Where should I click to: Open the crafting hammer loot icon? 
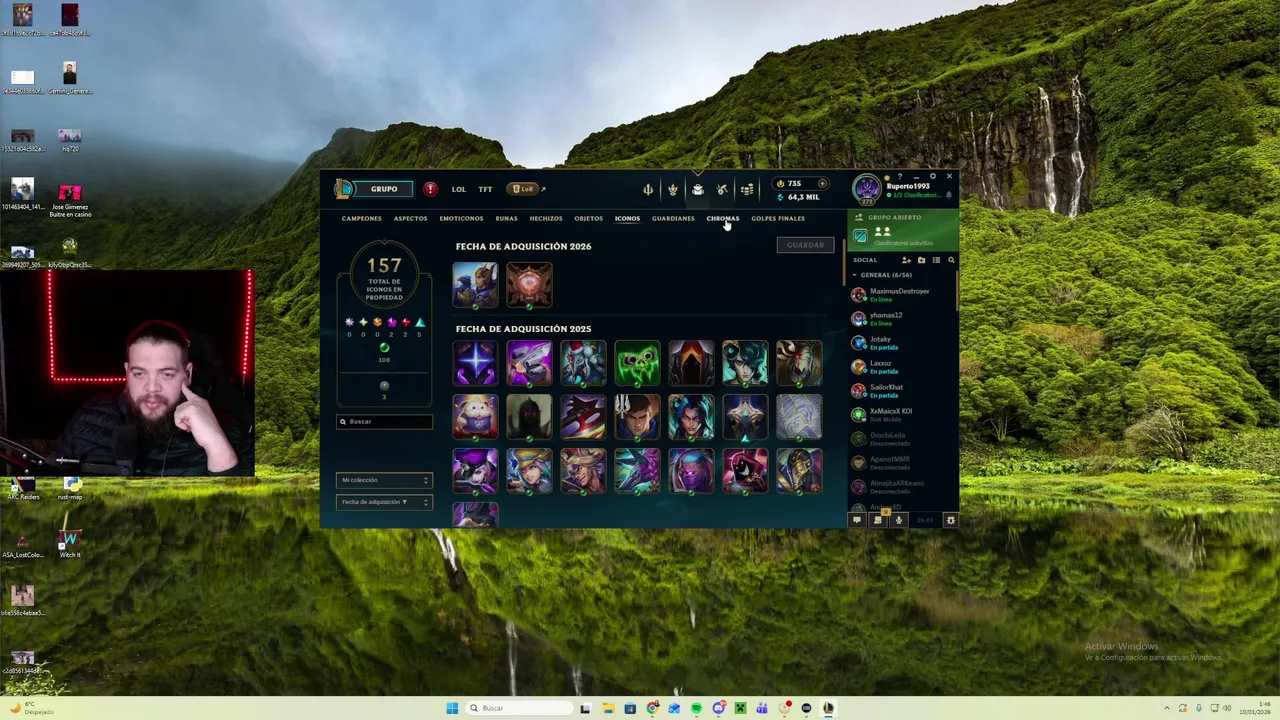(x=722, y=189)
